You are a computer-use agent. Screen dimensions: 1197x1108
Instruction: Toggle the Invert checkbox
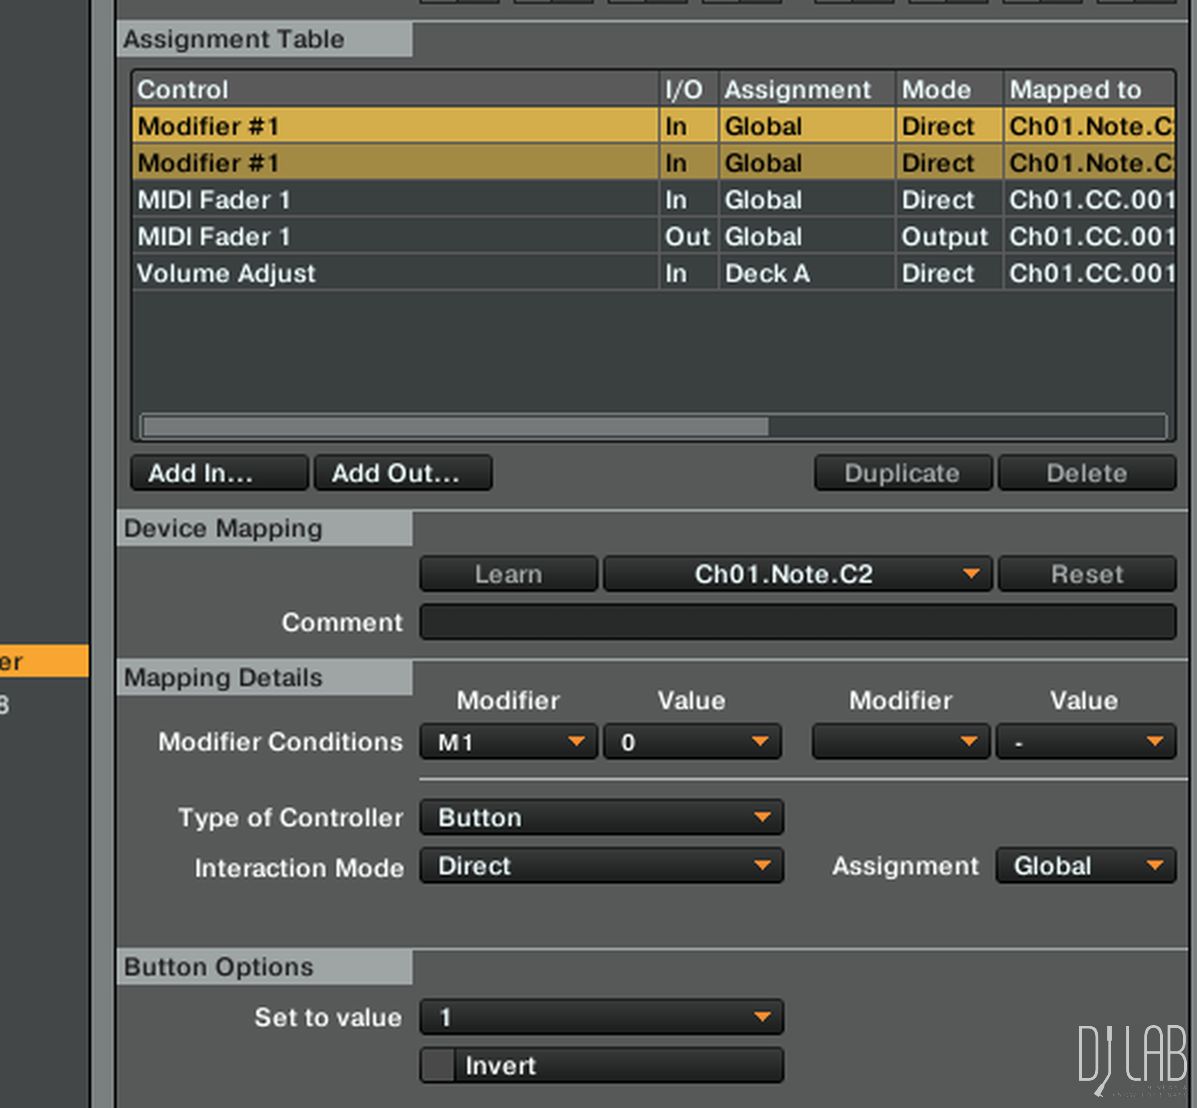pos(438,1066)
